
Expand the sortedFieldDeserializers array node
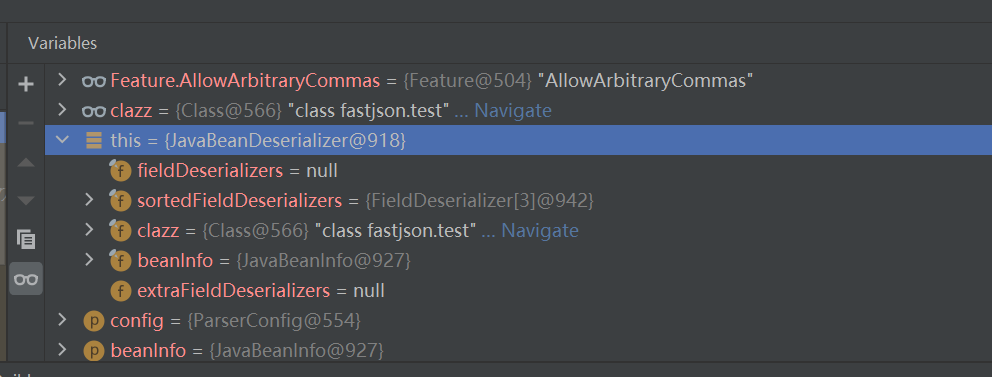(89, 201)
